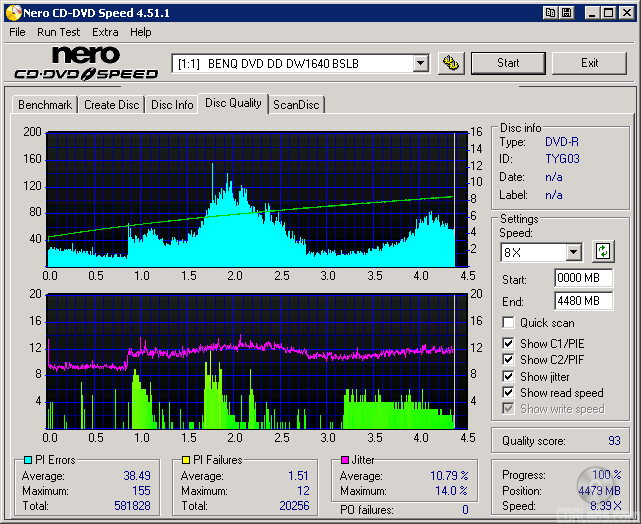
Task: Click the copy-to-clipboard icon in the title bar
Action: click(x=551, y=12)
